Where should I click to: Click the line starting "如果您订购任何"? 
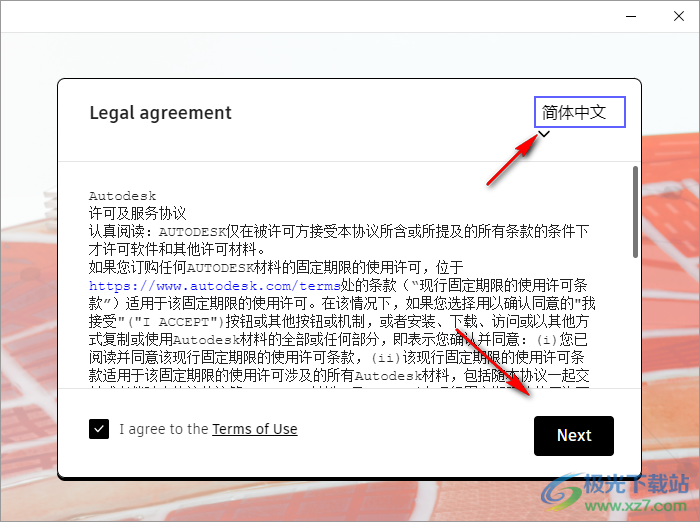pyautogui.click(x=276, y=267)
